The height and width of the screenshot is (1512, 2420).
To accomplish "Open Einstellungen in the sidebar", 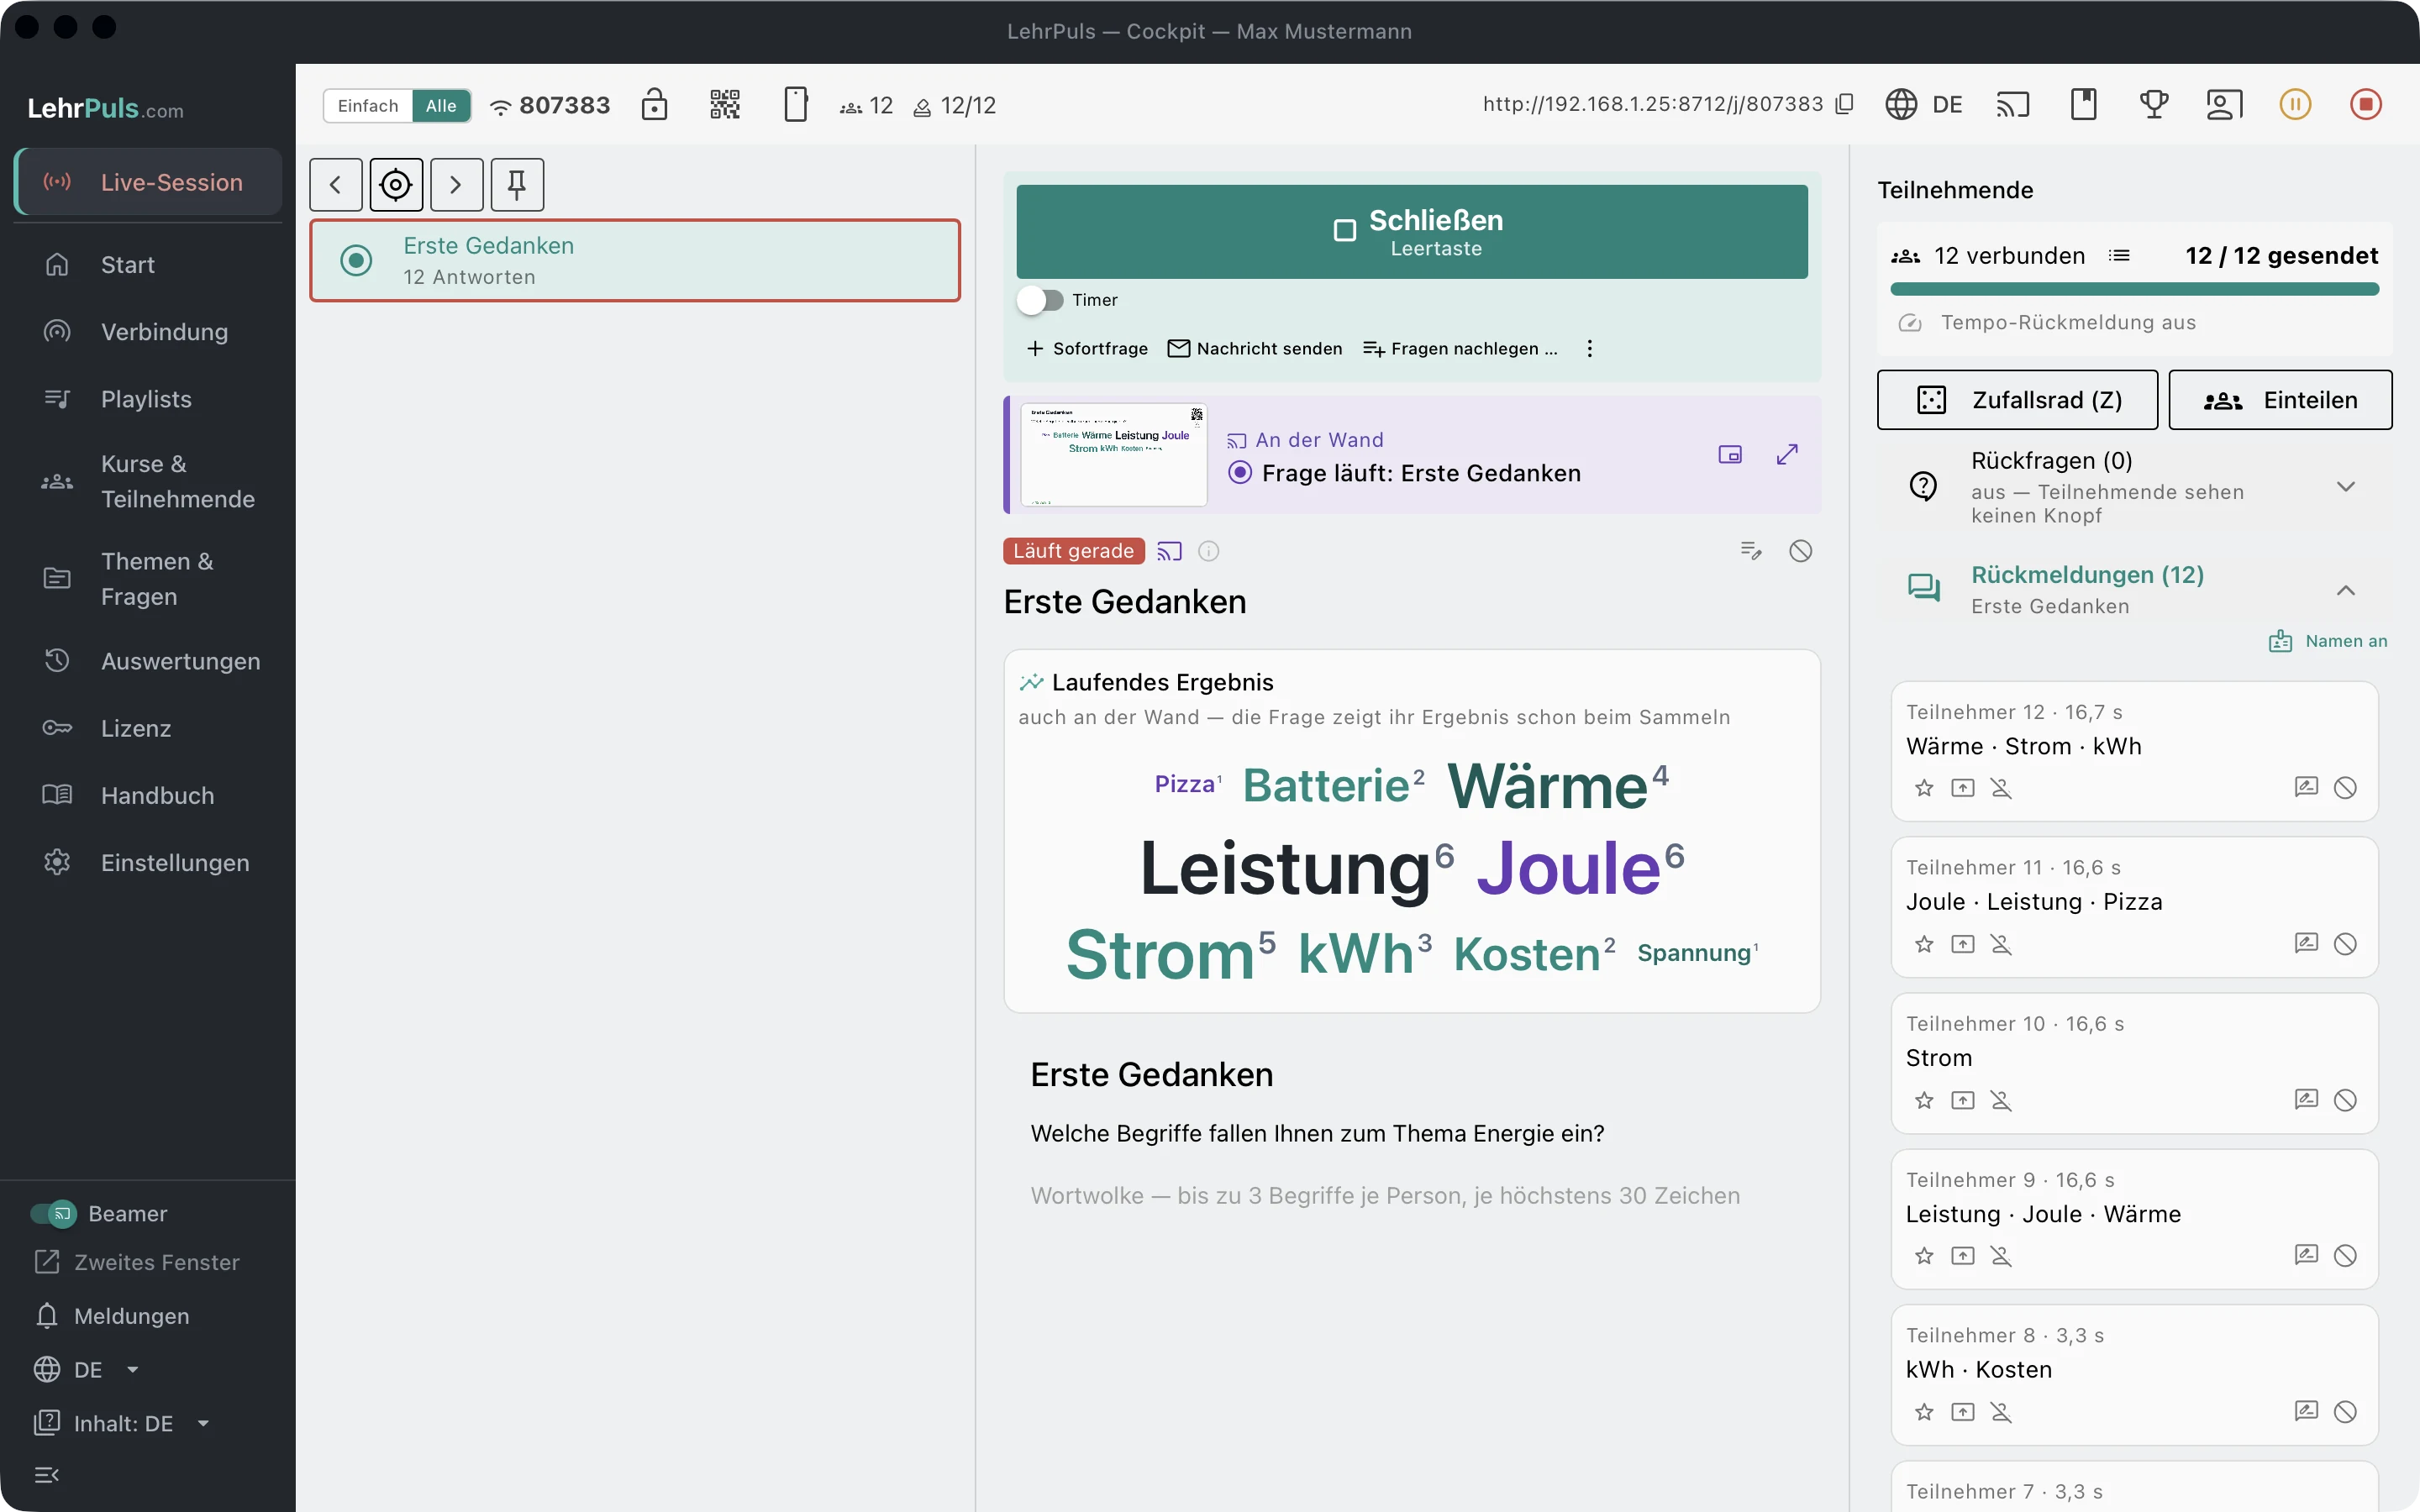I will [148, 862].
